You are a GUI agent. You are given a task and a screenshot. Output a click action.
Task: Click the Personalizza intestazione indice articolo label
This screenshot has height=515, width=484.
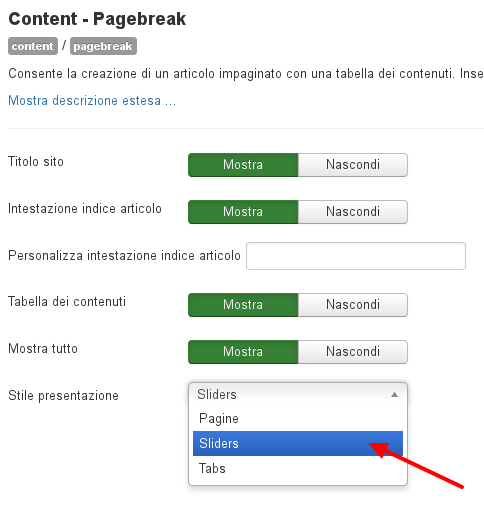click(x=124, y=255)
